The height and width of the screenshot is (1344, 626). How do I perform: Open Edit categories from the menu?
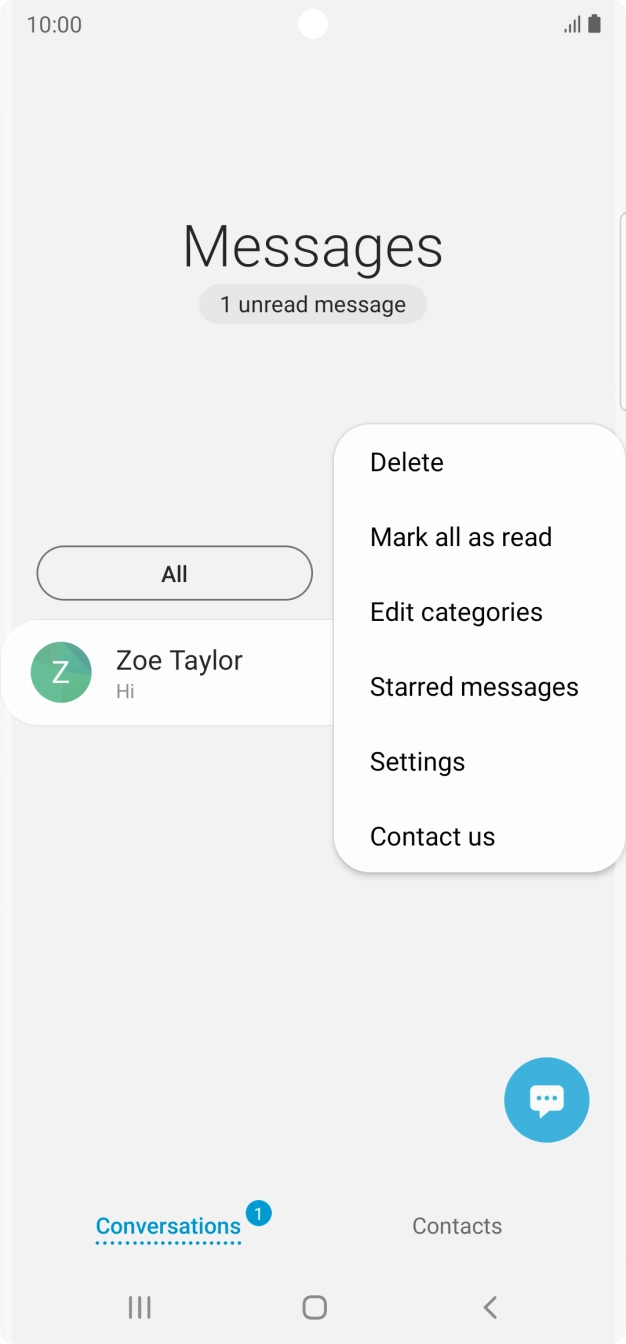click(x=456, y=612)
